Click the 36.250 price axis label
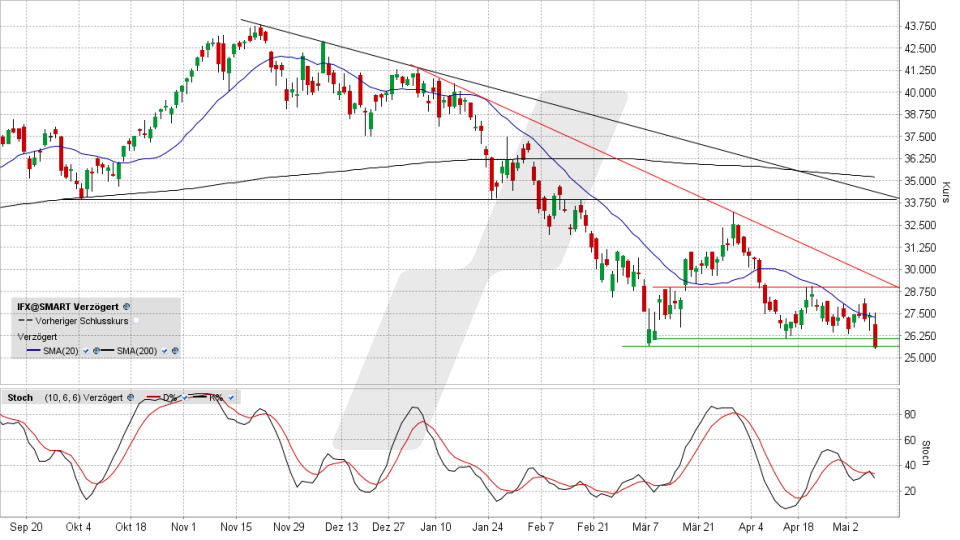Viewport: 960px width, 540px height. tap(920, 159)
